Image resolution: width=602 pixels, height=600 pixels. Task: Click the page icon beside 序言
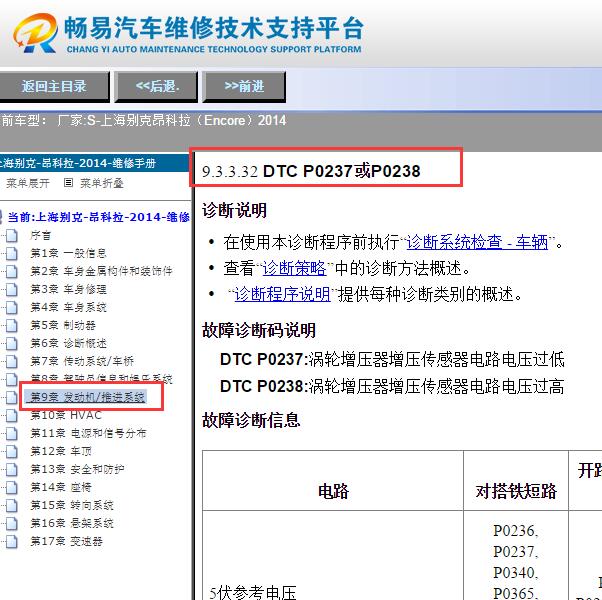[12, 235]
